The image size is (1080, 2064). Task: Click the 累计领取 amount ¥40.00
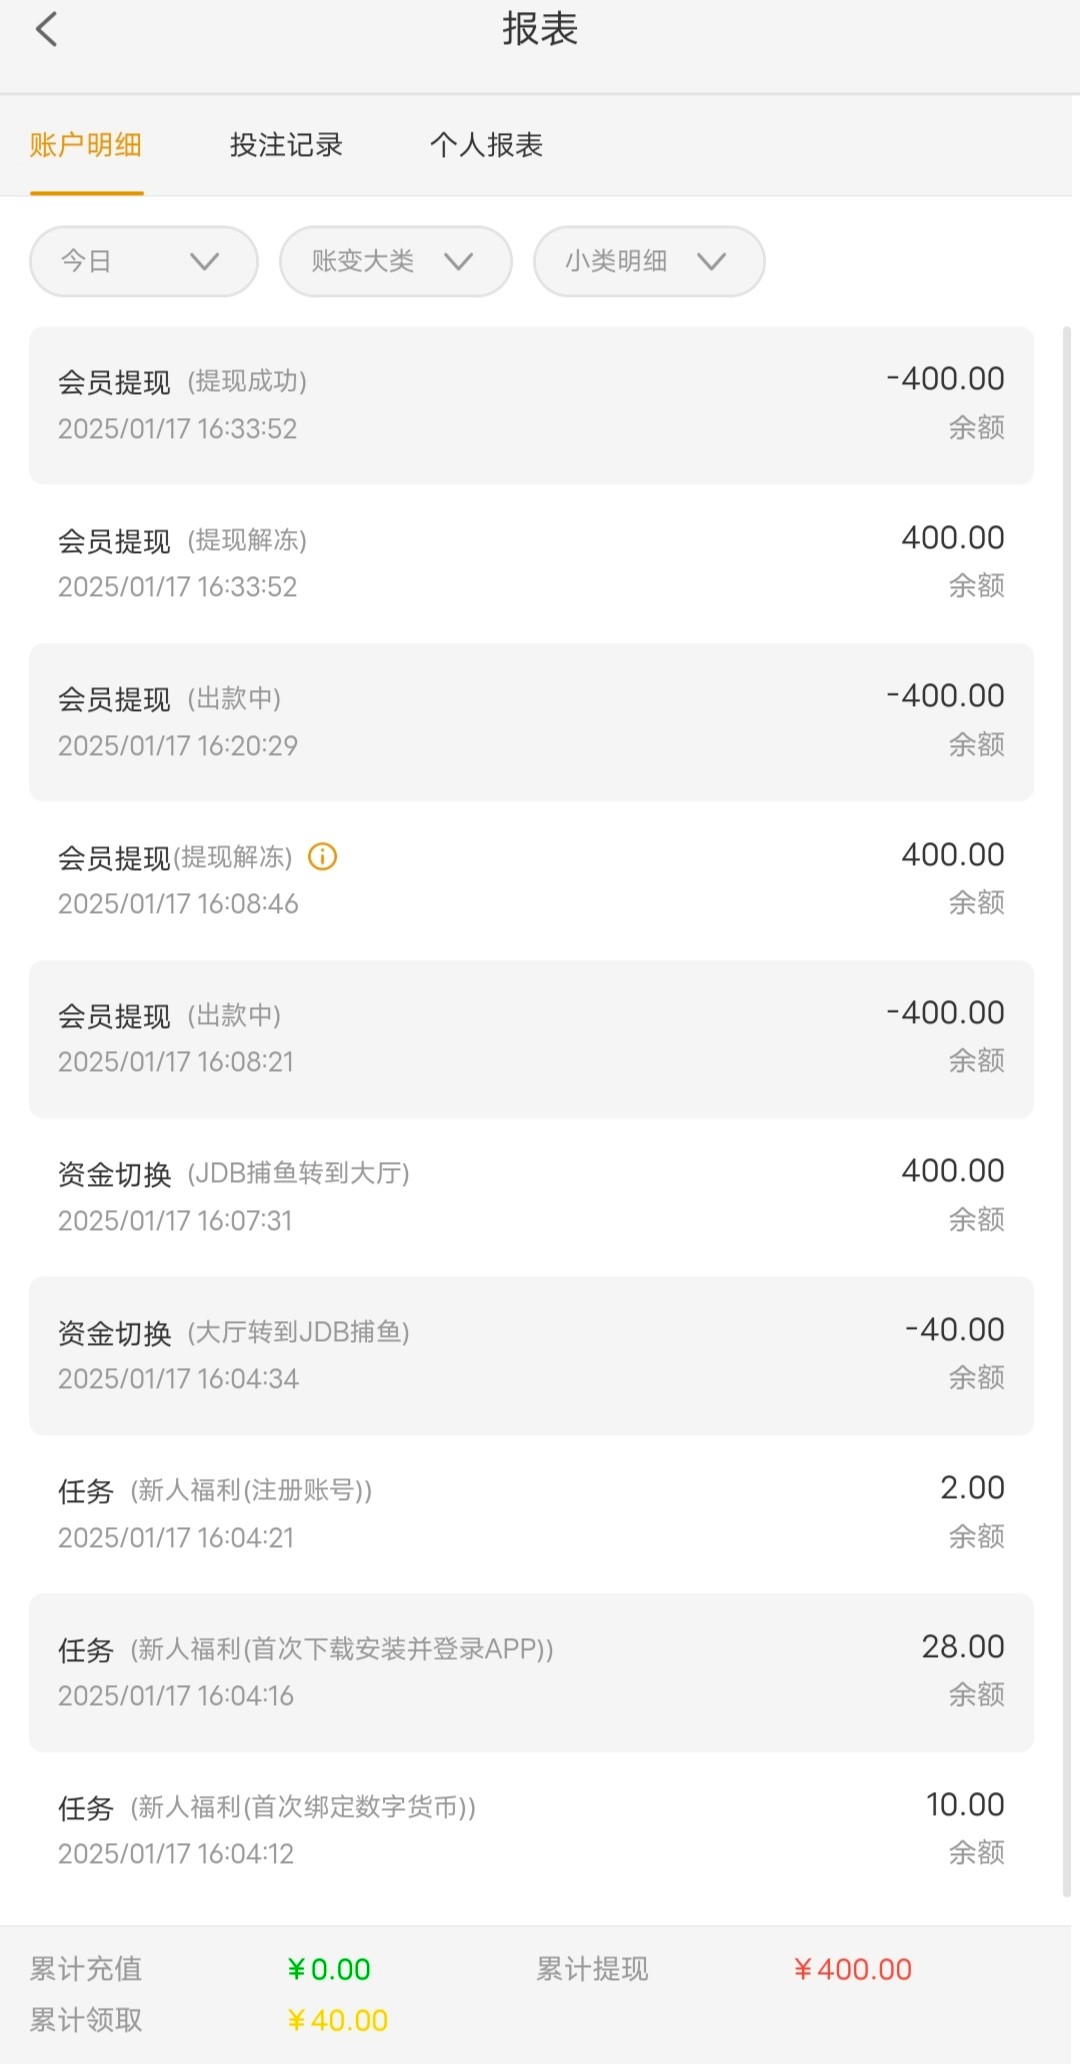click(337, 2021)
